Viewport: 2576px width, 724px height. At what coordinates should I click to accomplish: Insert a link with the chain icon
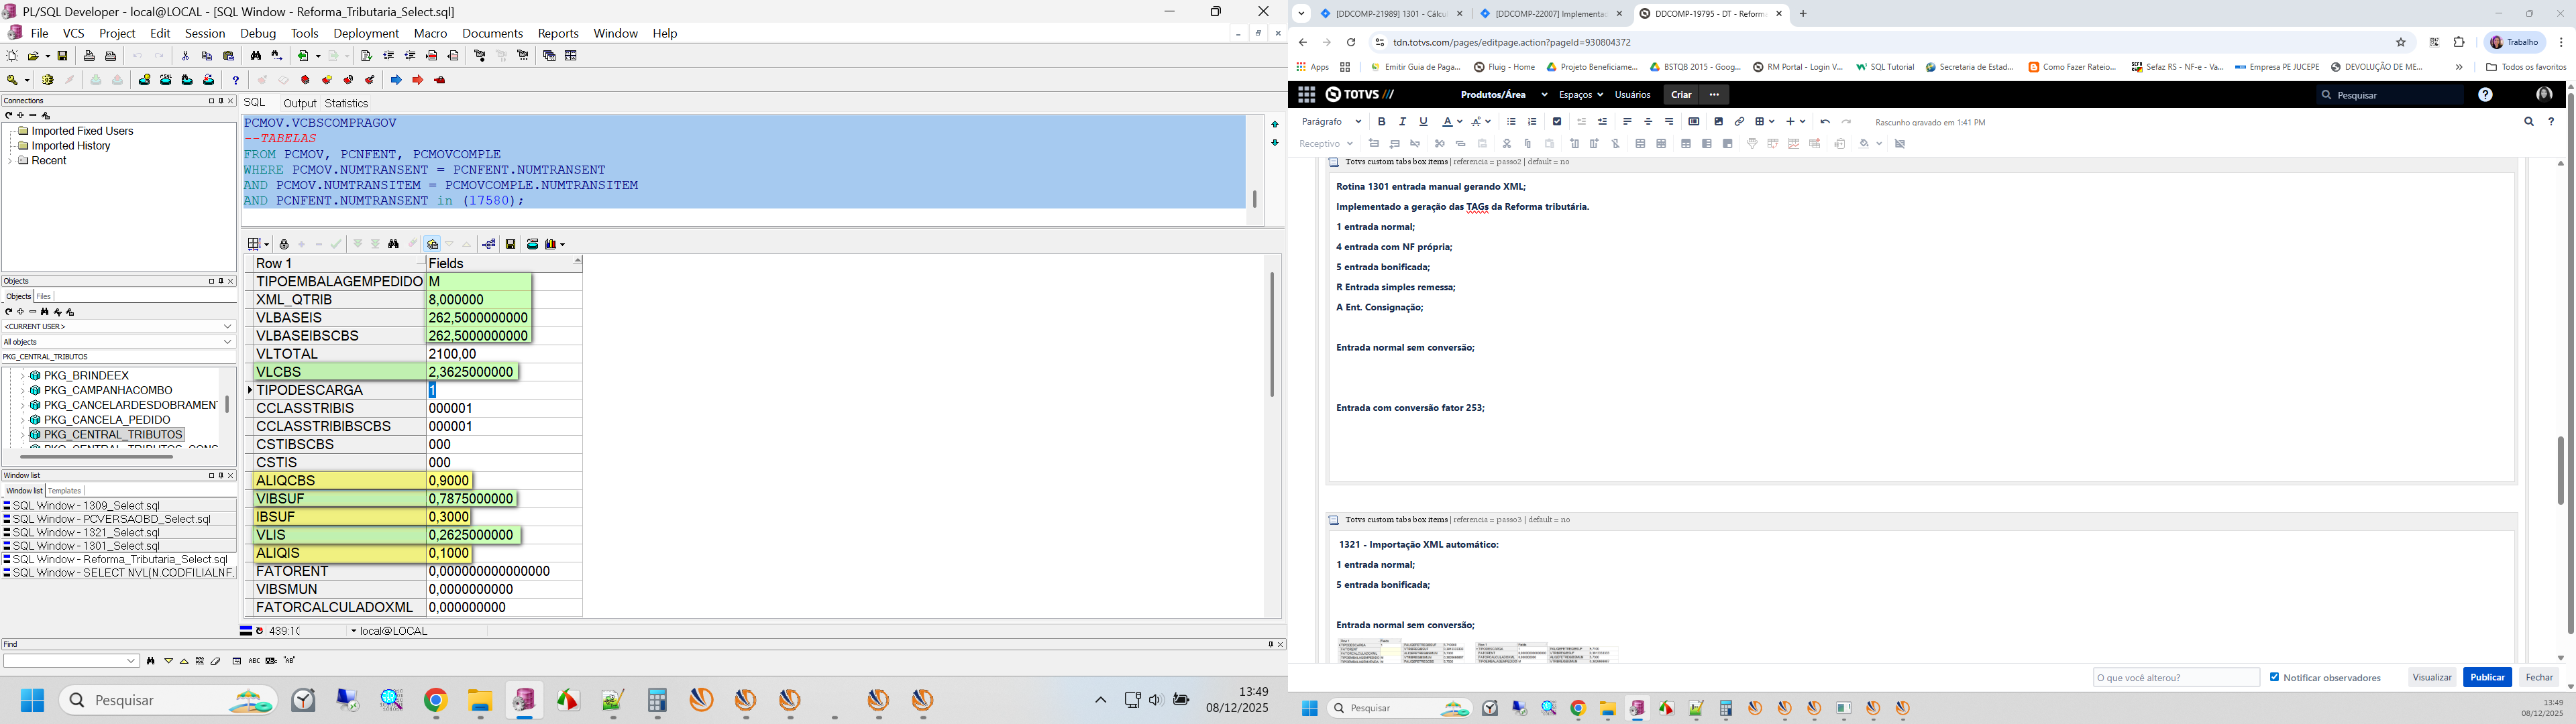[x=1739, y=122]
